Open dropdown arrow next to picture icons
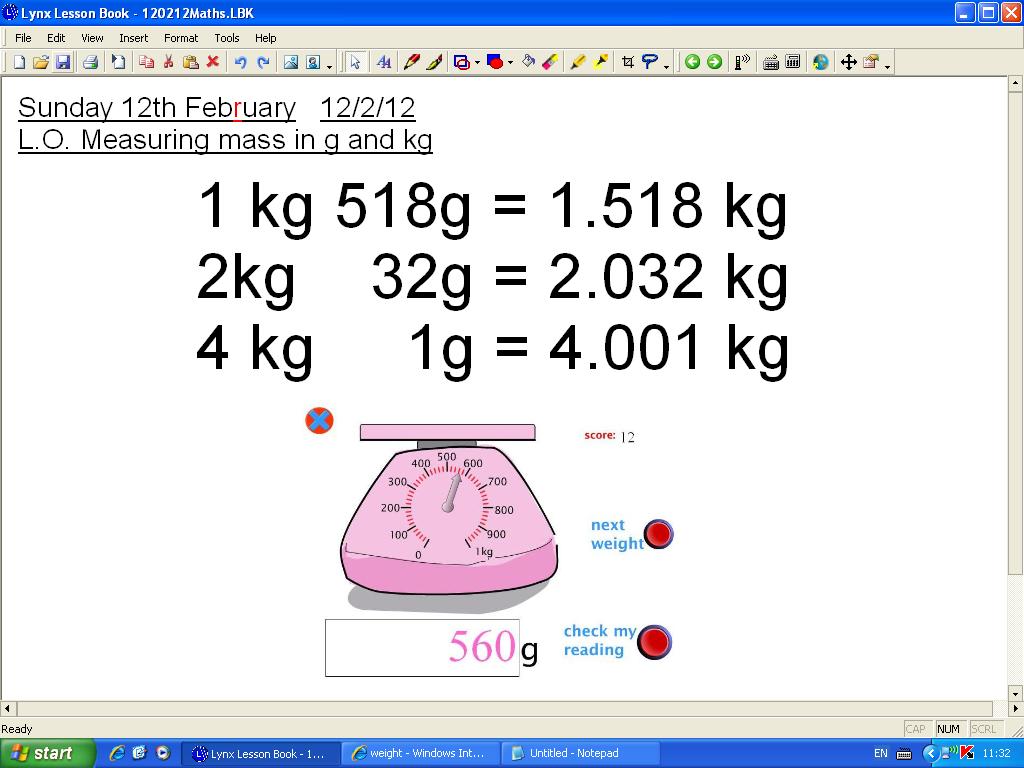 pos(329,65)
